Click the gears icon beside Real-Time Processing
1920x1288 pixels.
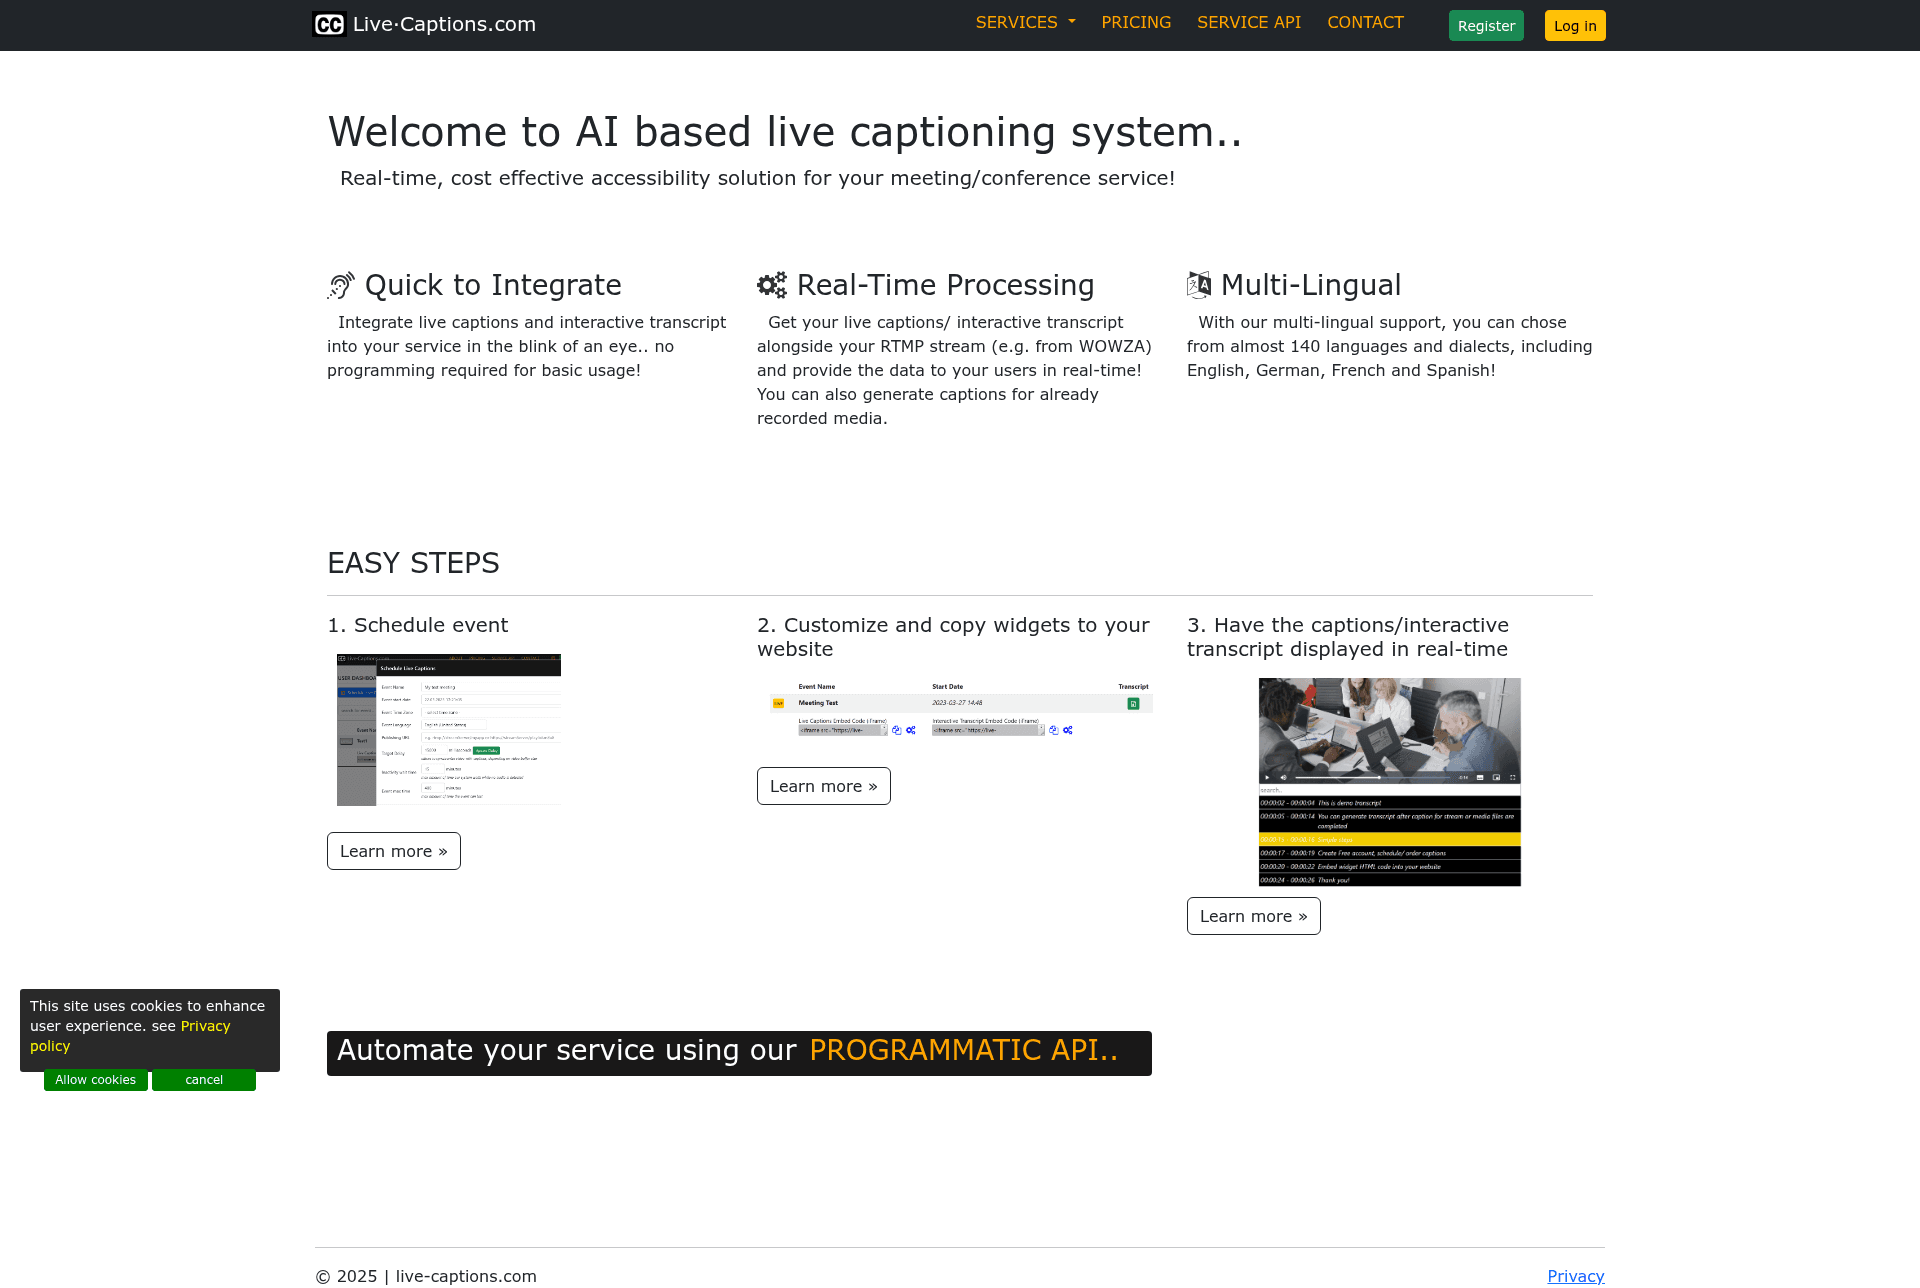[771, 286]
